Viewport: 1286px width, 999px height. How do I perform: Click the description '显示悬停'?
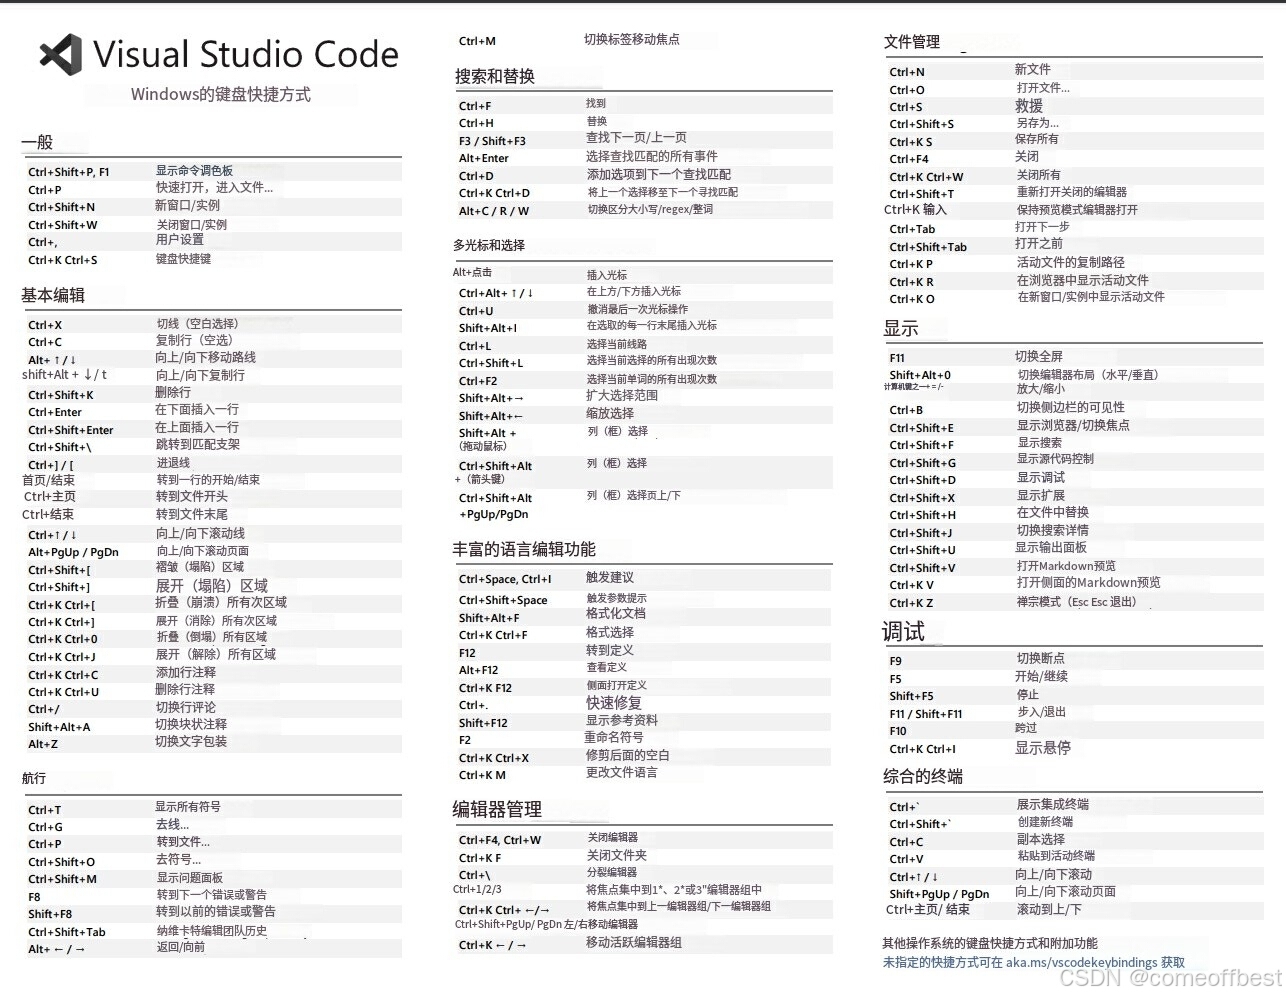click(1043, 747)
